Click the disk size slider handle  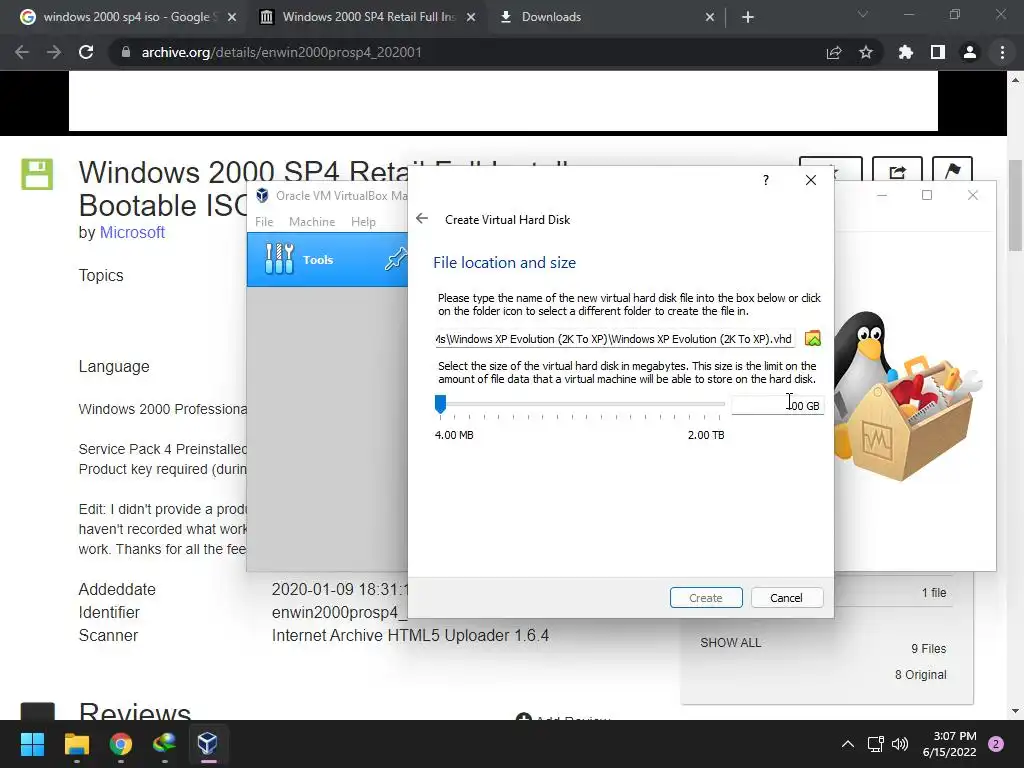[440, 404]
